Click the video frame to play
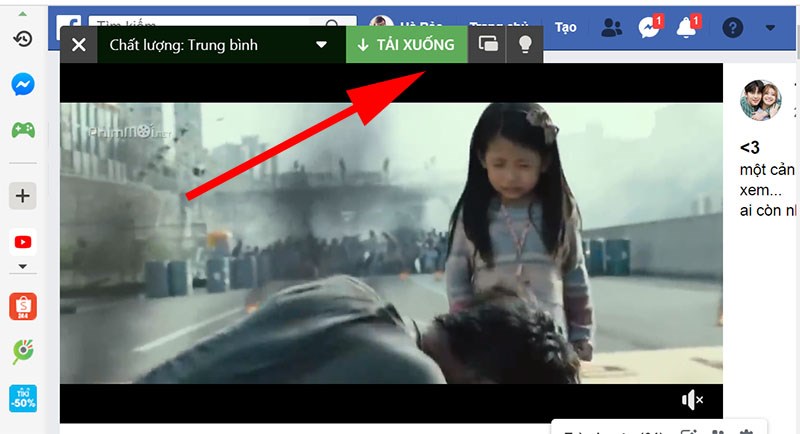 (x=391, y=243)
